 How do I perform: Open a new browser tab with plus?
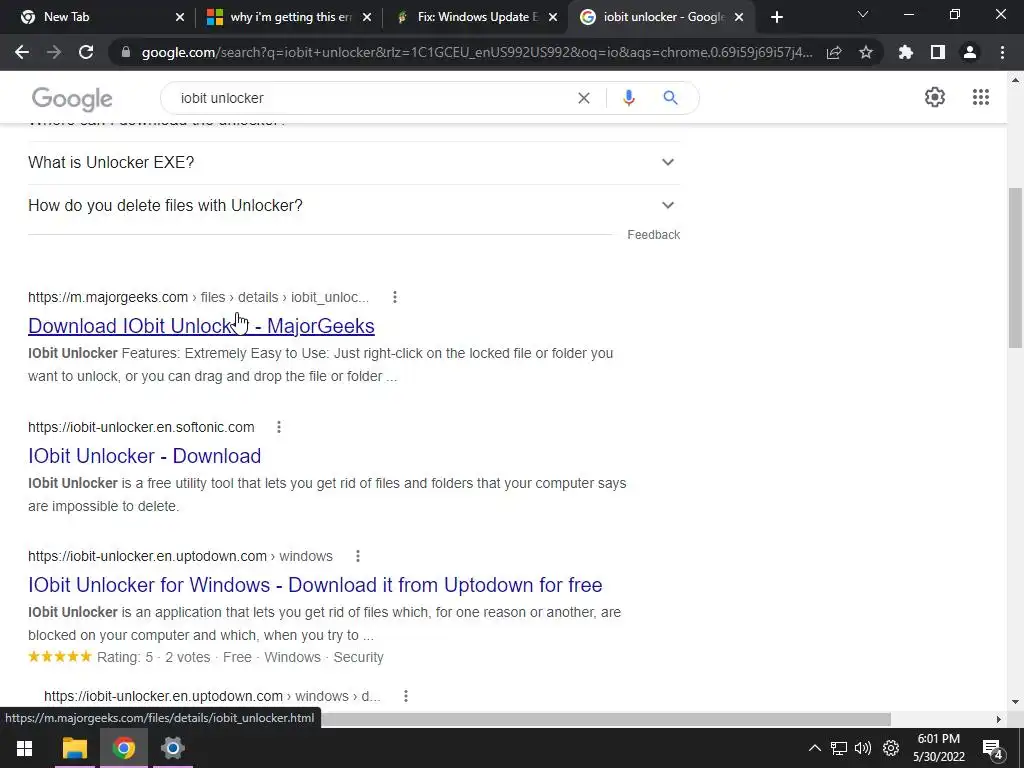tap(776, 17)
